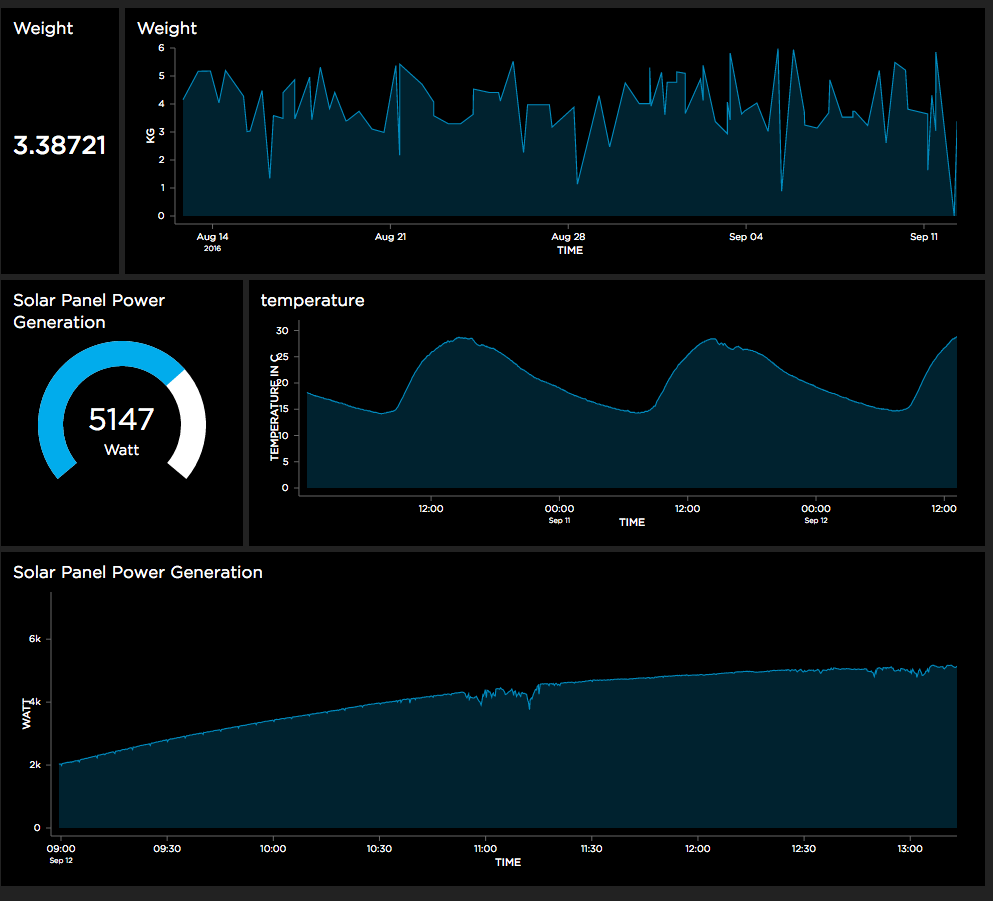Viewport: 993px width, 901px height.
Task: Click the 30 tick on temperature axis
Action: [282, 331]
